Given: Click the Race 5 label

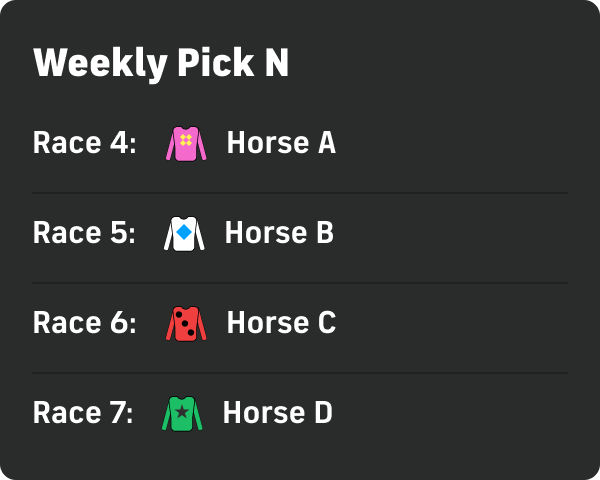Looking at the screenshot, I should (84, 233).
